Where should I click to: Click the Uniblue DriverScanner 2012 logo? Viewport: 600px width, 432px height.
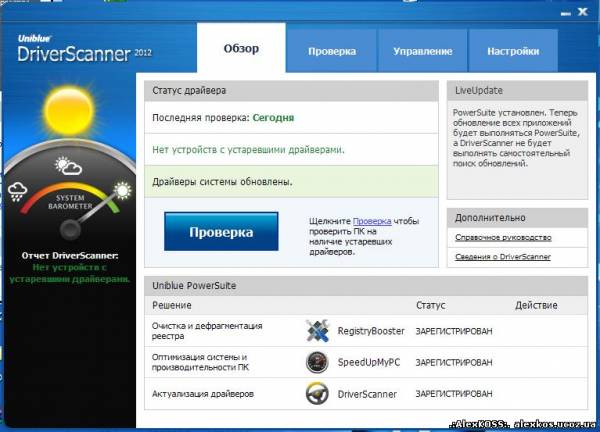coord(85,49)
